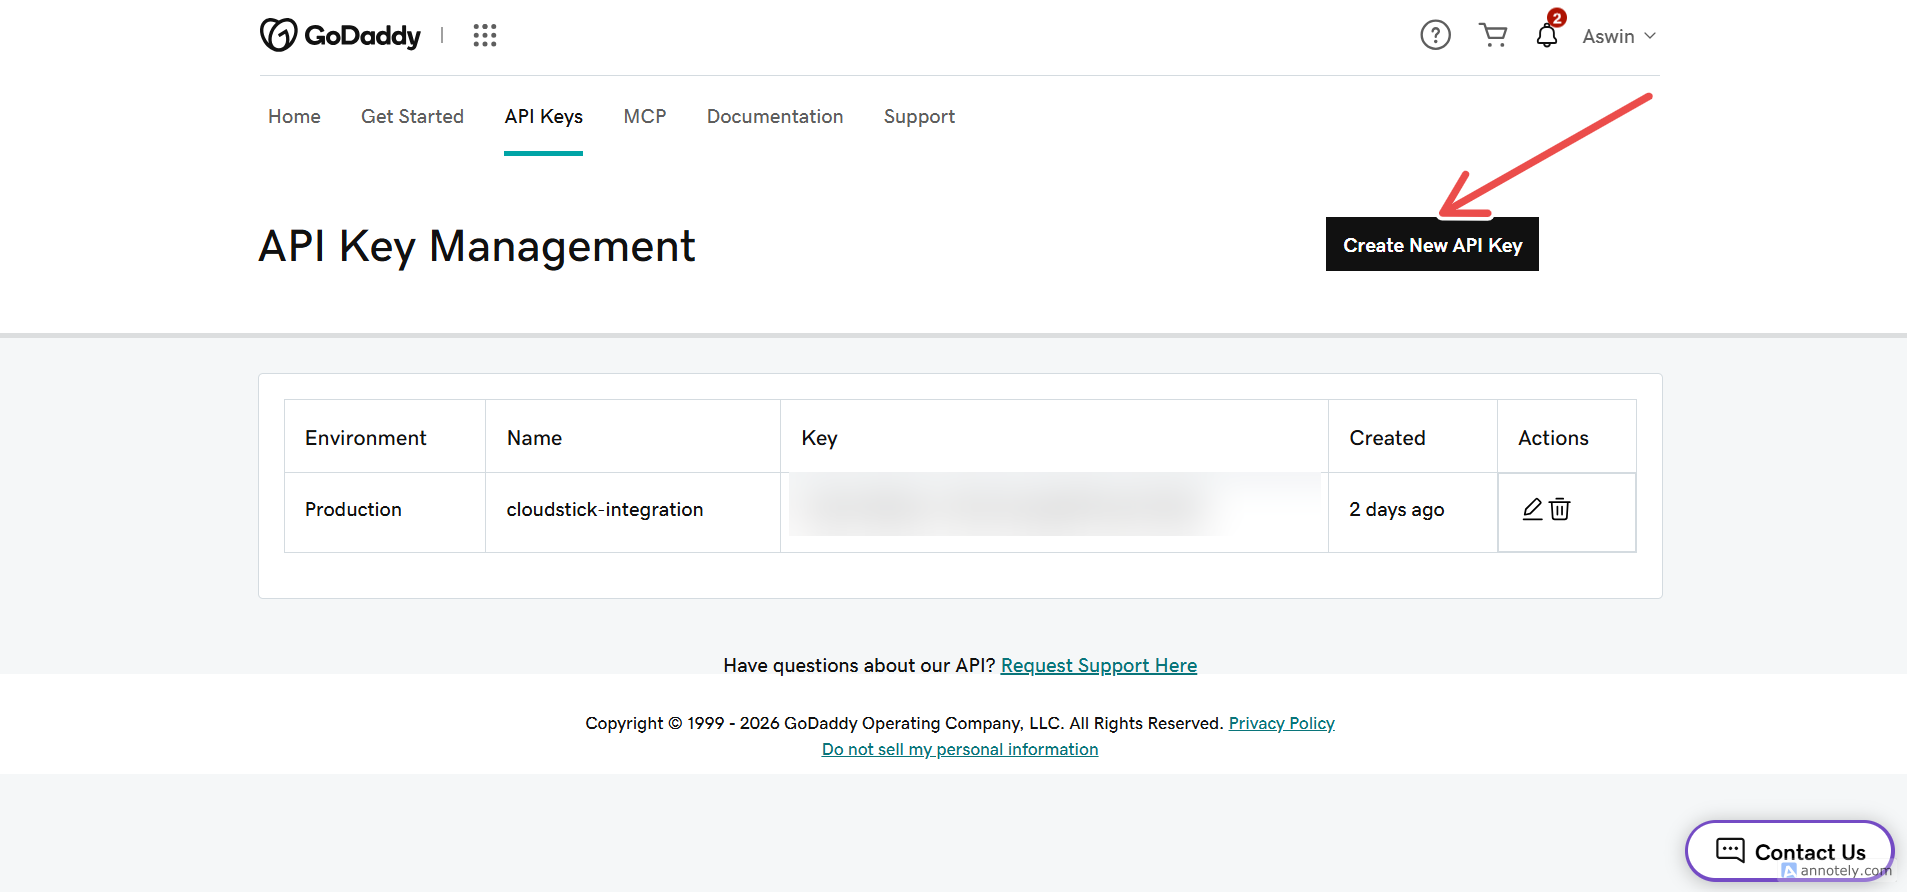
Task: Open the help question mark icon
Action: [x=1435, y=36]
